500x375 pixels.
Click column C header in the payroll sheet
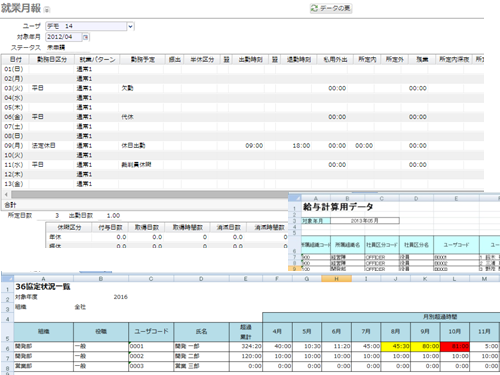(x=382, y=199)
